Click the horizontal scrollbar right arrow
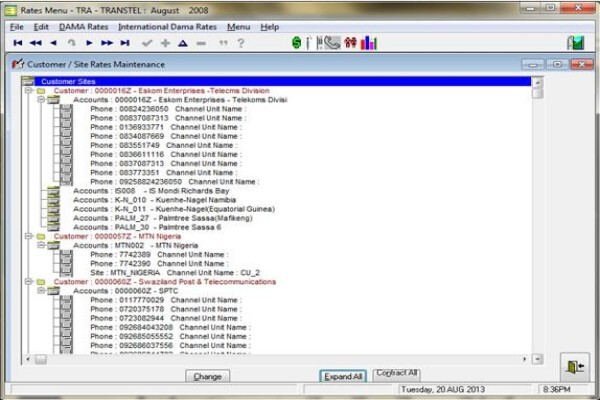The width and height of the screenshot is (600, 400). point(524,359)
